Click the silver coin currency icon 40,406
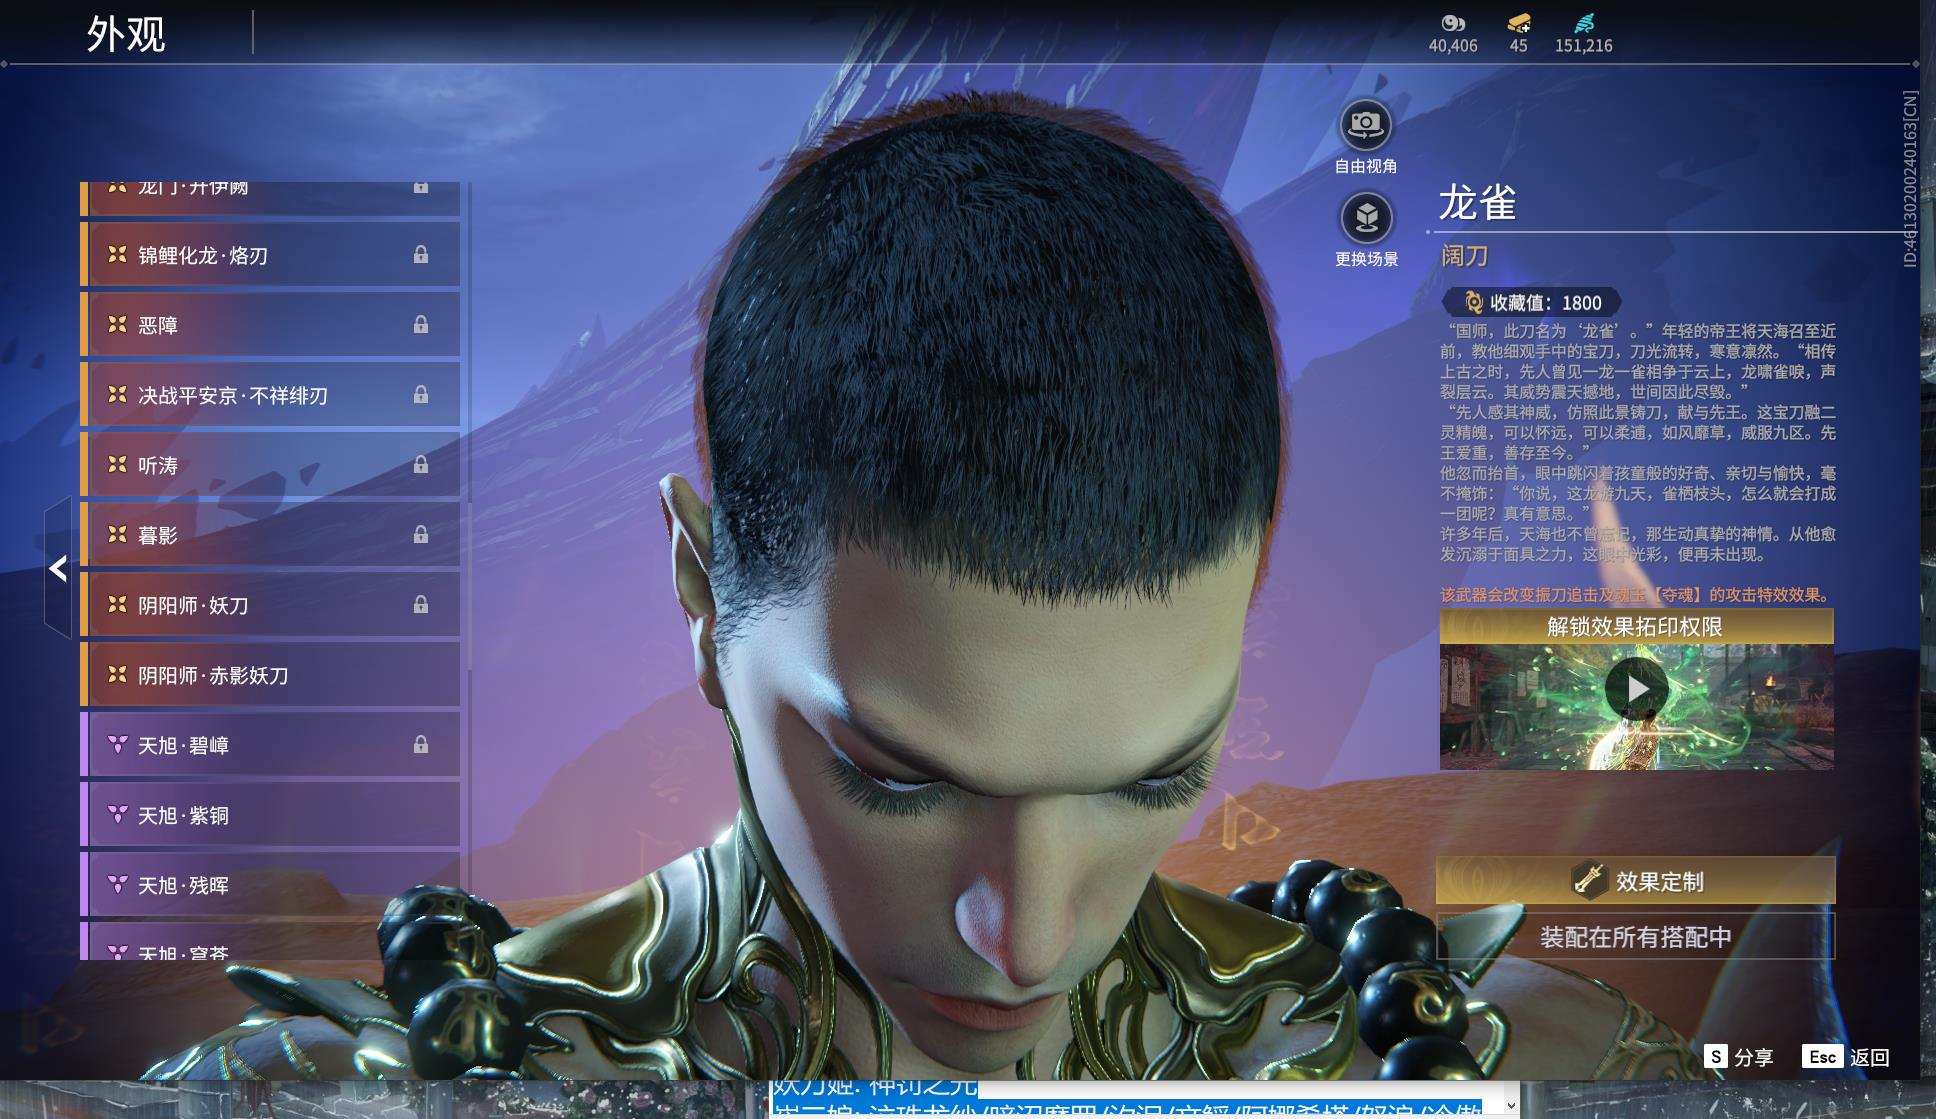This screenshot has height=1119, width=1936. [x=1452, y=23]
